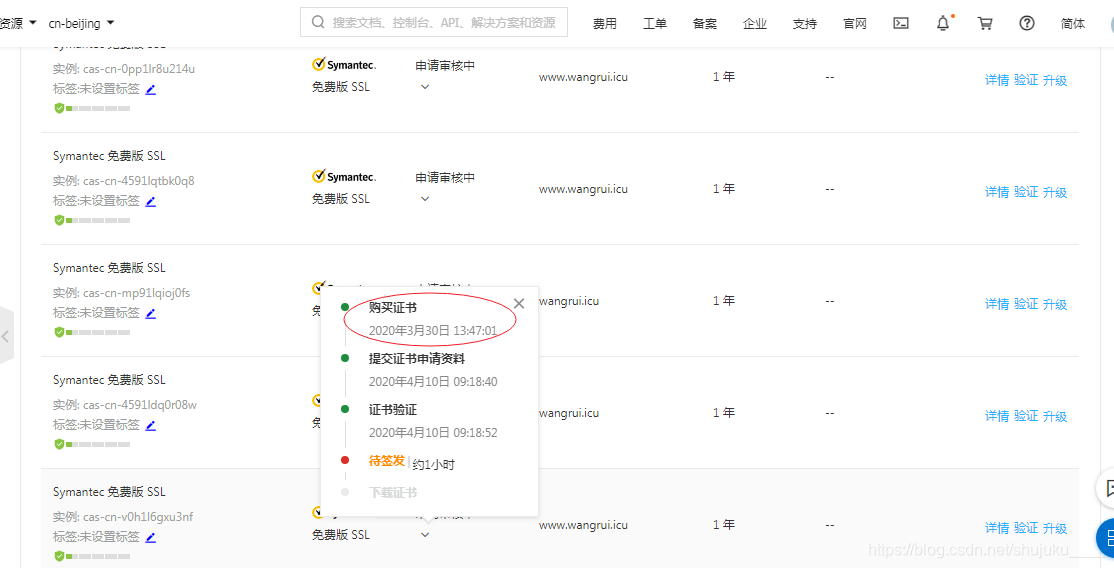Image resolution: width=1114 pixels, height=568 pixels.
Task: Click the 购买证书 step in popup
Action: [393, 308]
